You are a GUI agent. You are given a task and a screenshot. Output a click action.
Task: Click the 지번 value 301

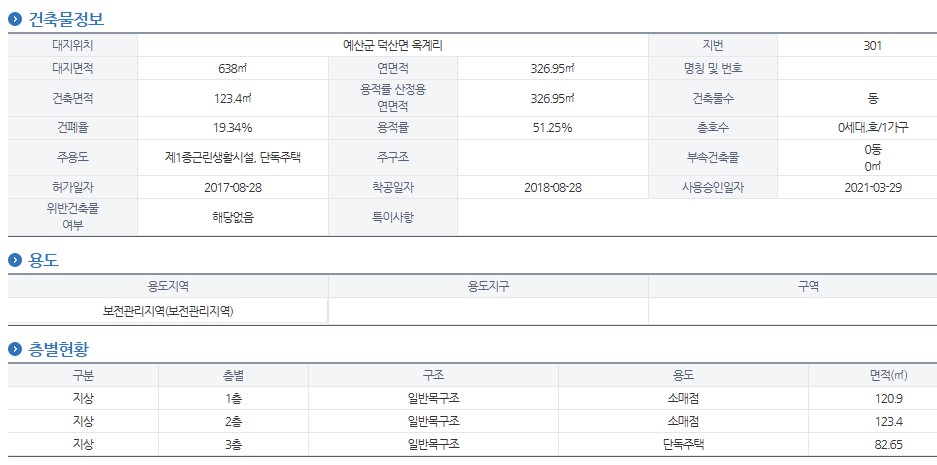pos(872,45)
